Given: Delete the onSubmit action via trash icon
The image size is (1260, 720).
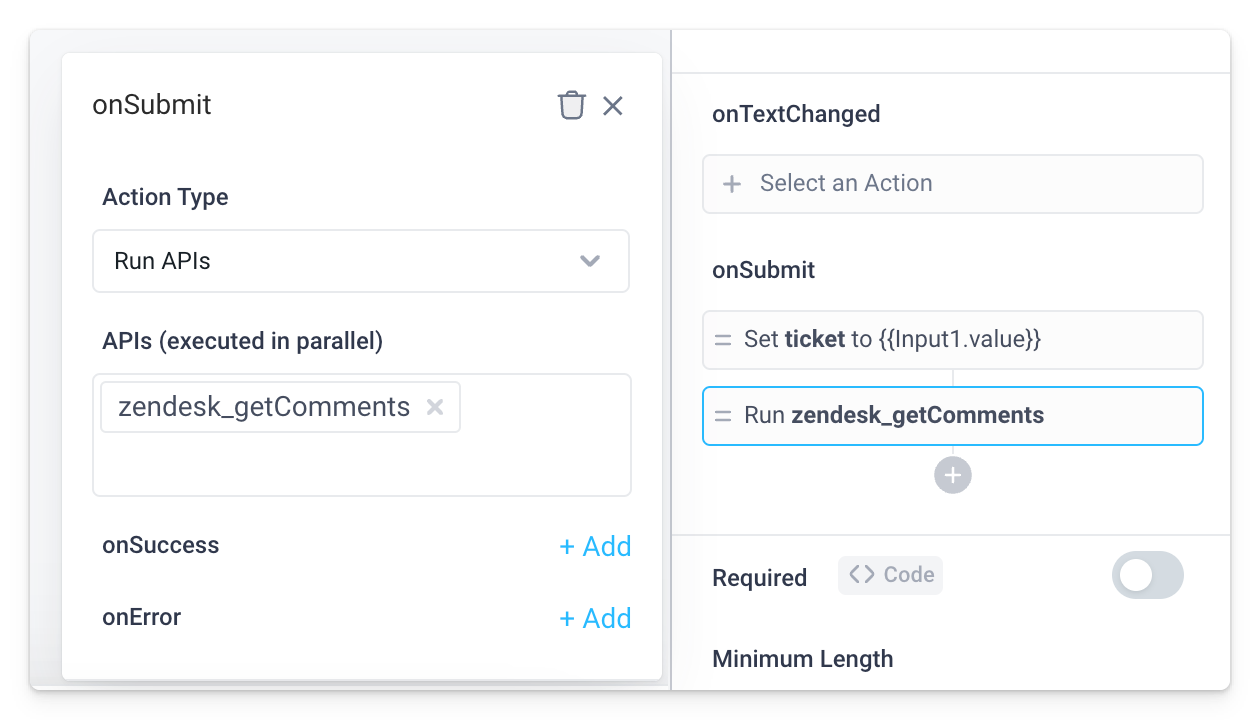Looking at the screenshot, I should 571,105.
